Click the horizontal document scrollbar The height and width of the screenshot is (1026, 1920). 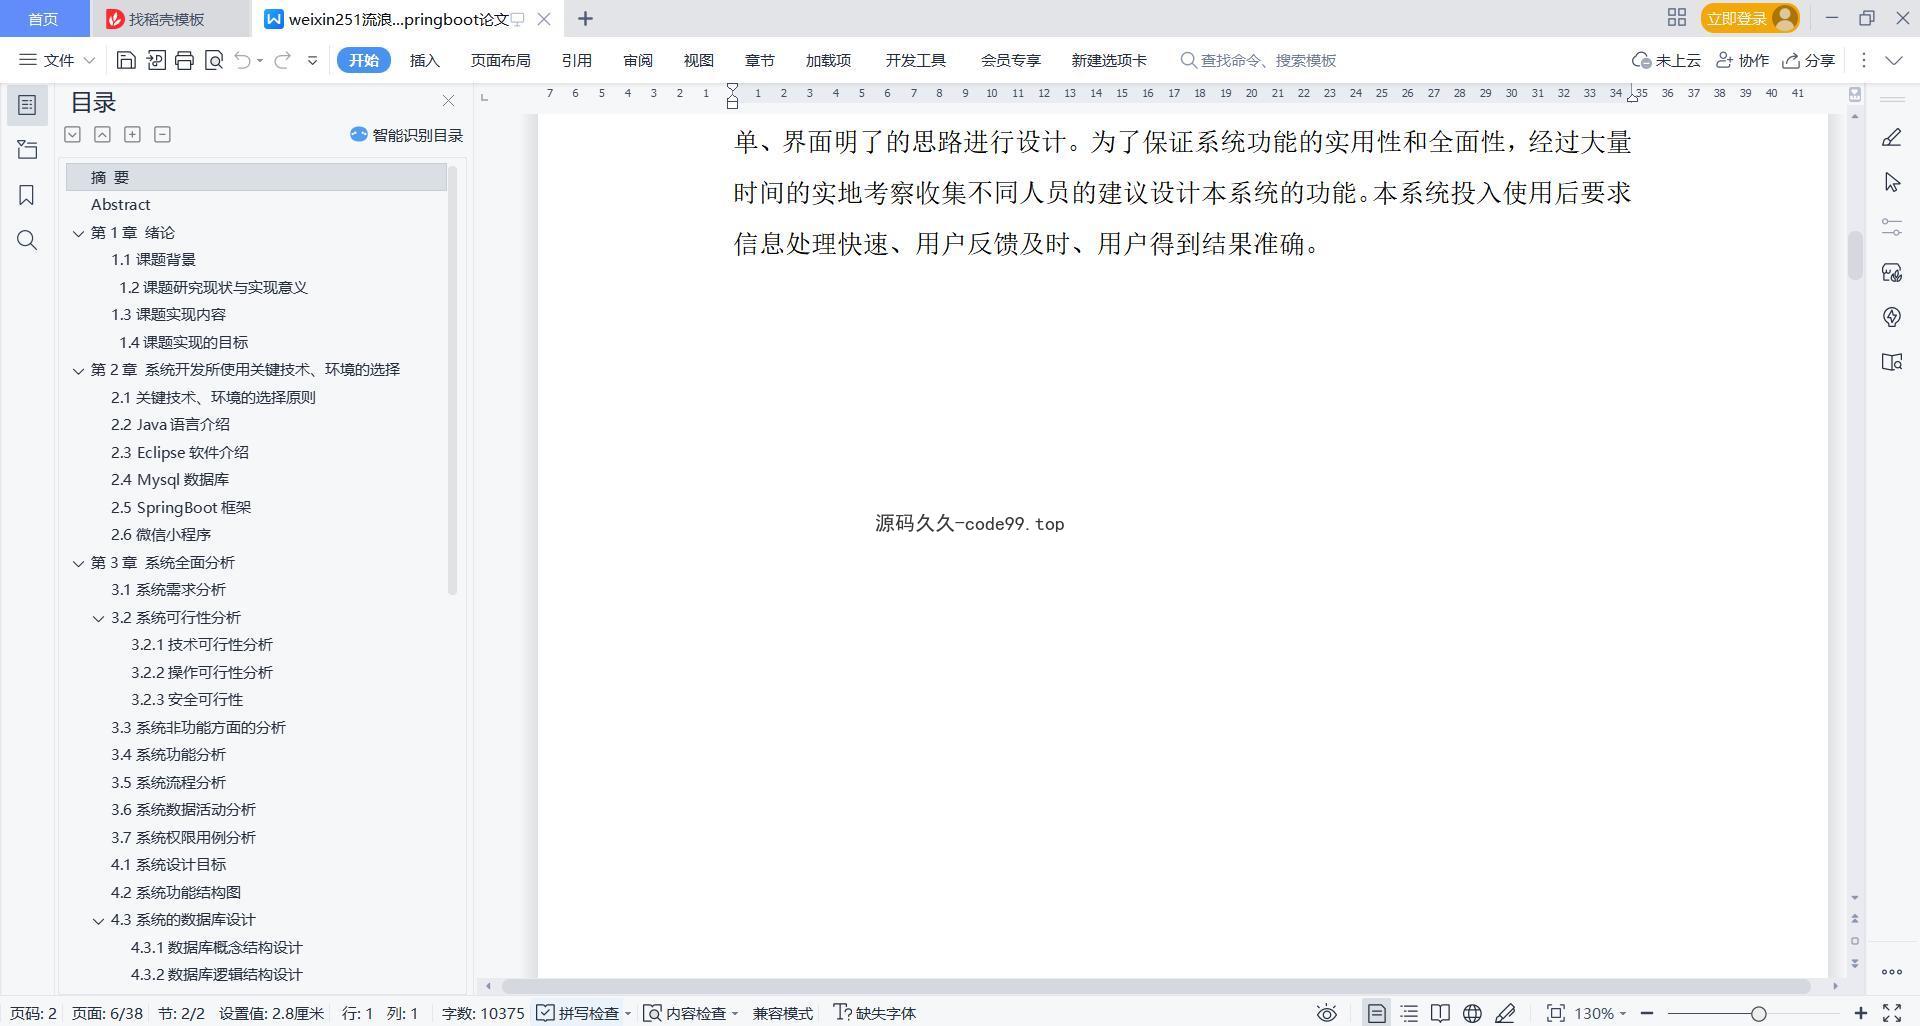coord(1157,986)
